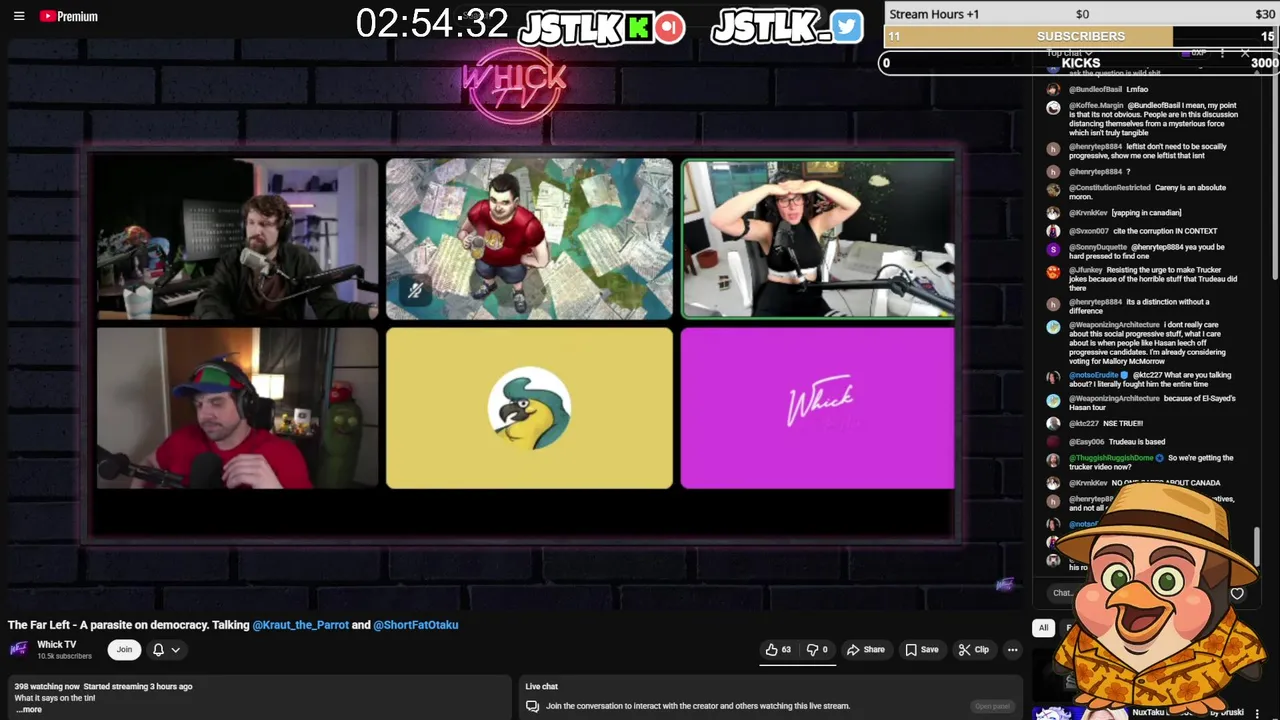Send a heart reaction in chat
This screenshot has height=720, width=1280.
pos(1237,593)
